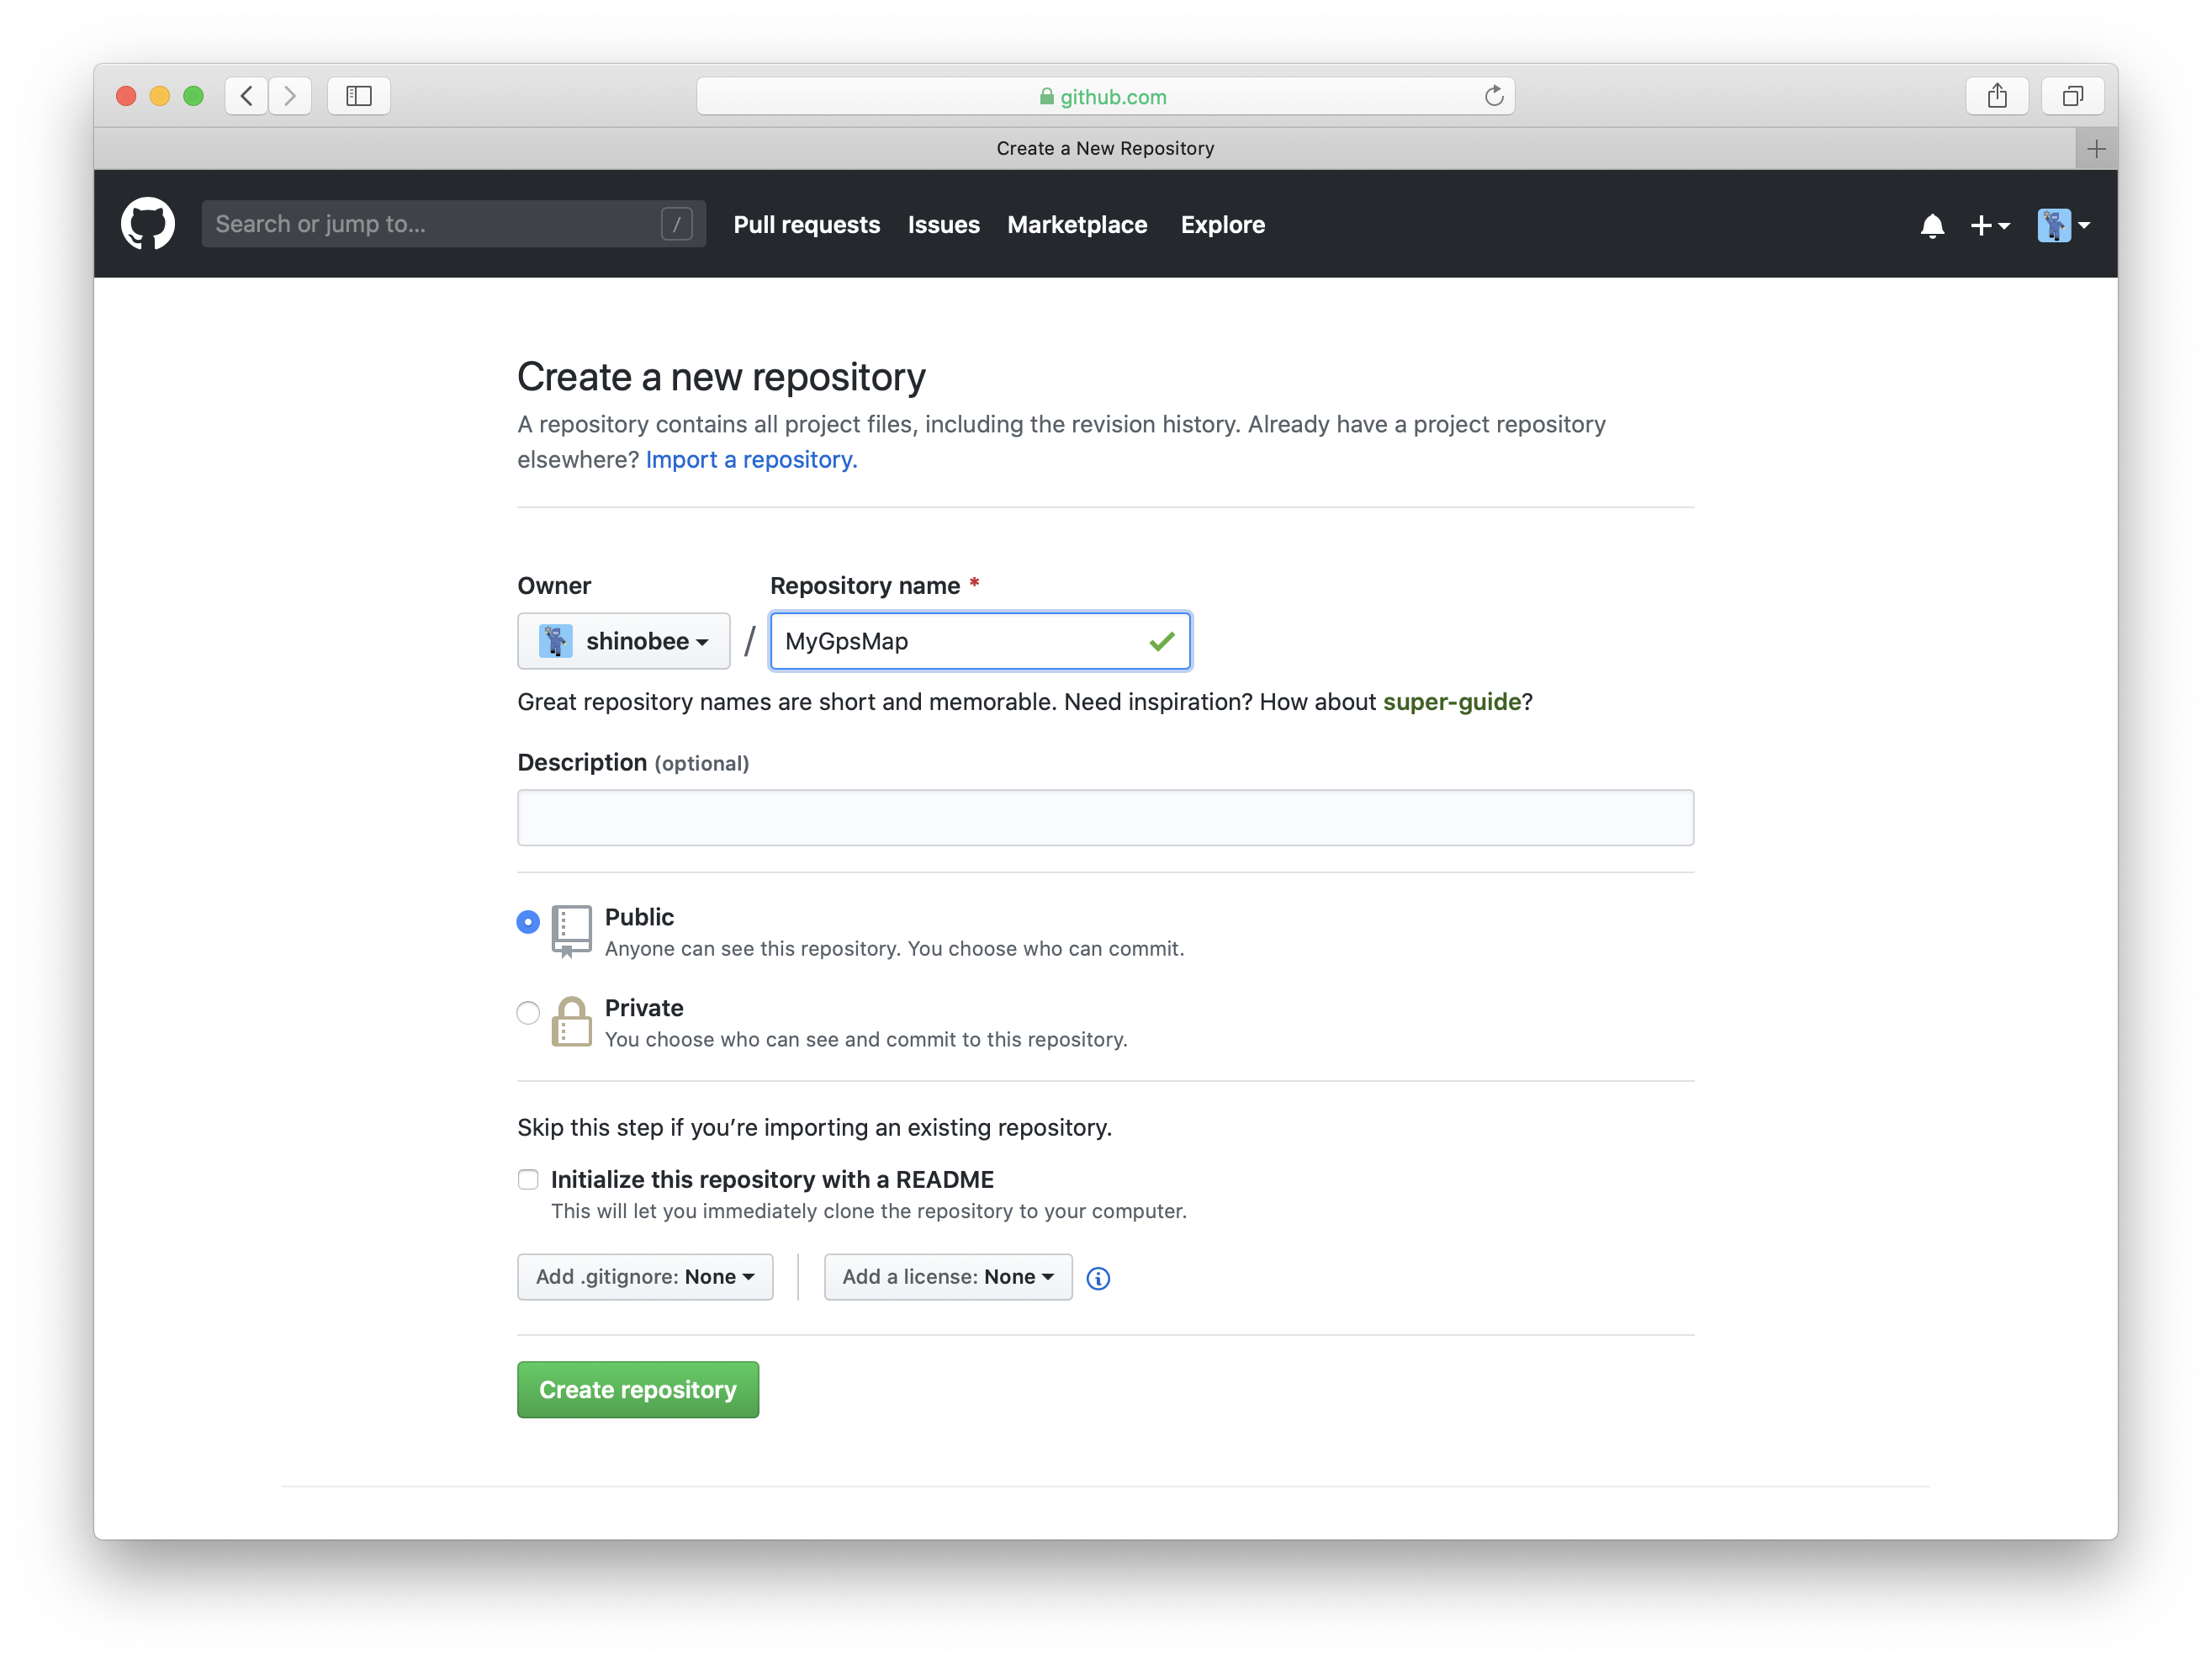Open the Marketplace menu
Viewport: 2212px width, 1664px height.
click(1077, 225)
